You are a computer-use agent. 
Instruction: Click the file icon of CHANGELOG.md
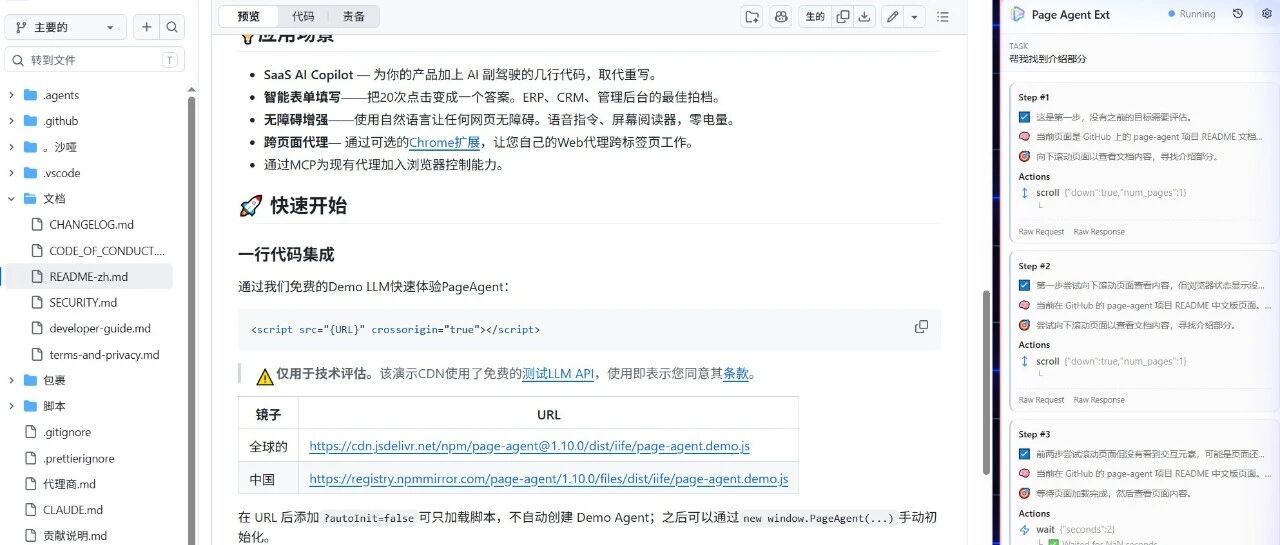[x=36, y=225]
